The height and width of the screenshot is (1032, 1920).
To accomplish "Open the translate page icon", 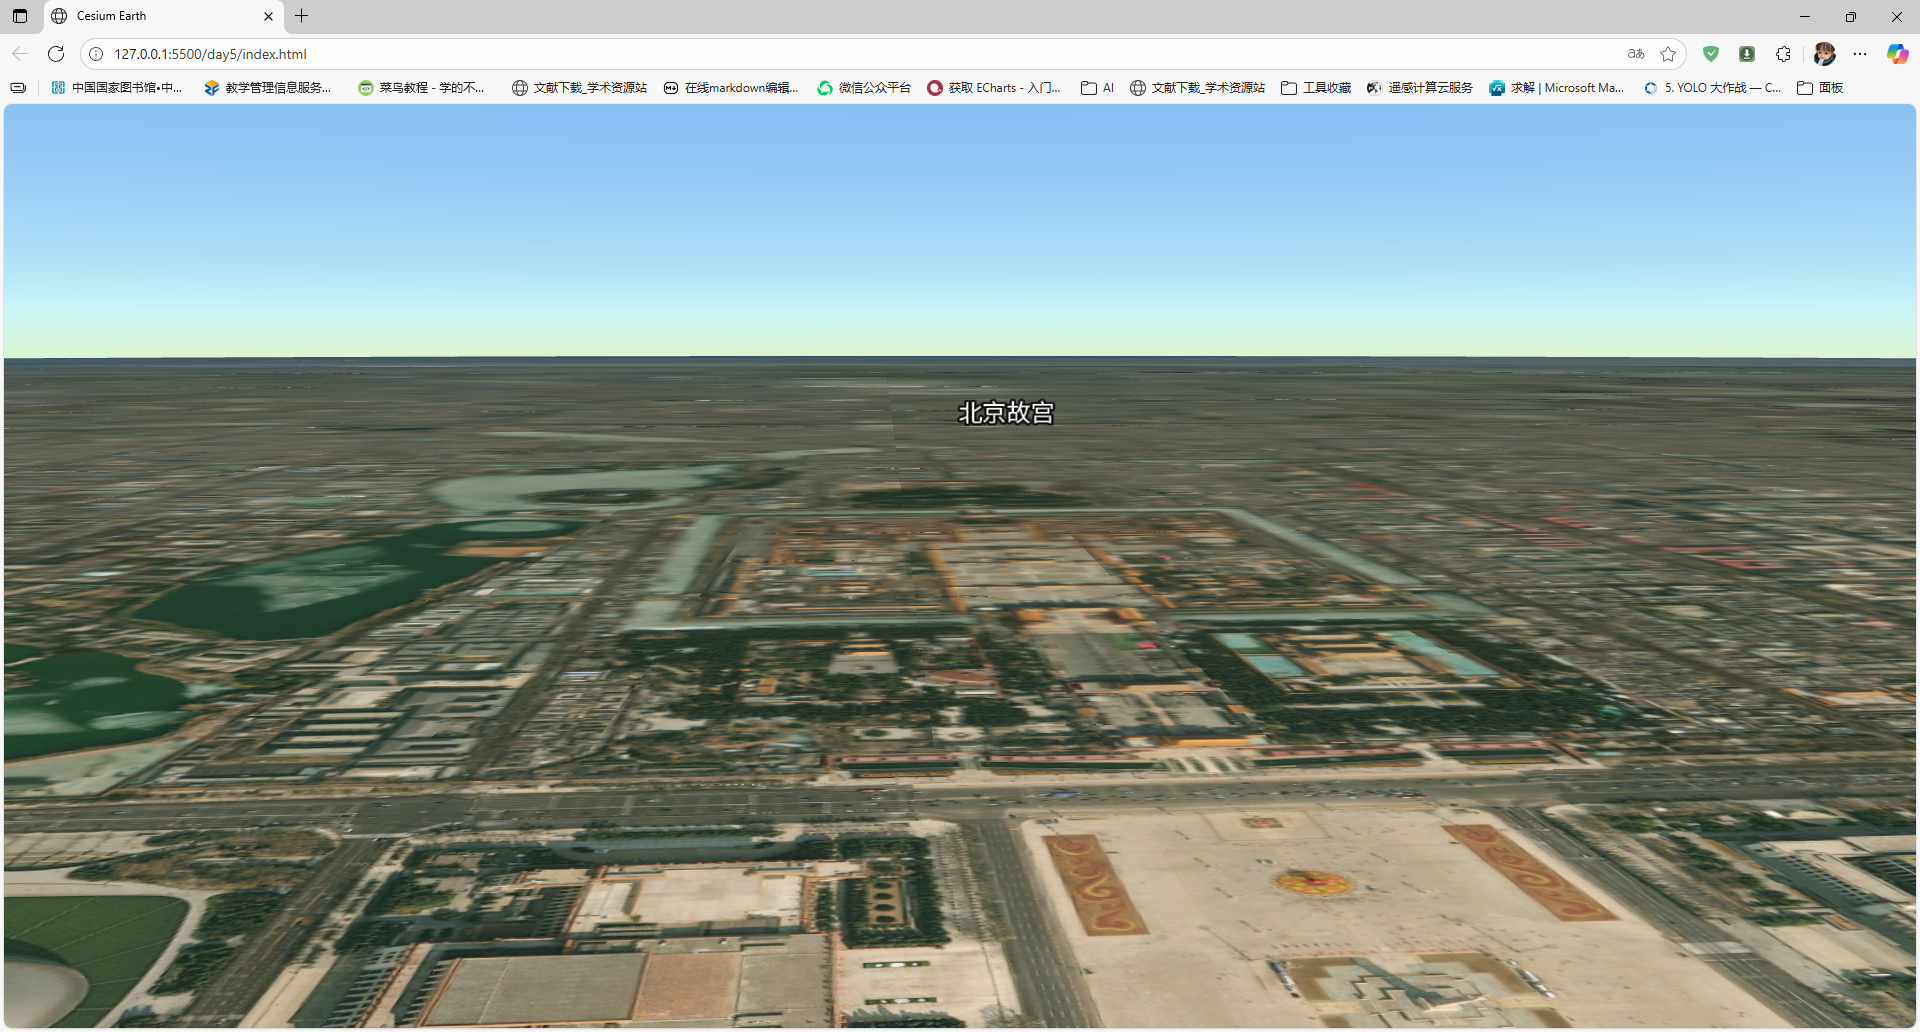I will 1636,54.
